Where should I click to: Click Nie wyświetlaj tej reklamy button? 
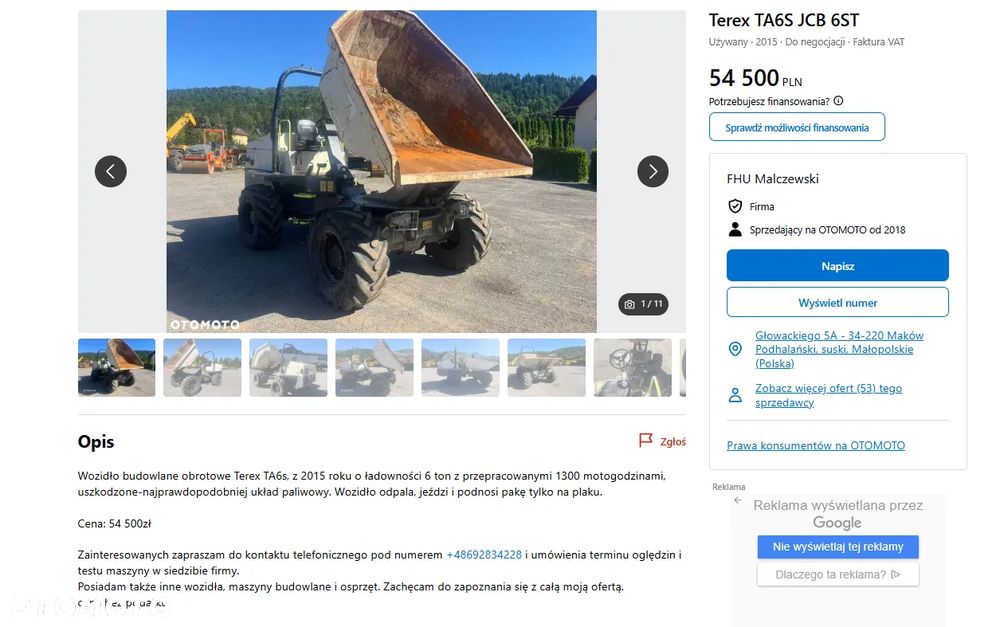point(838,547)
